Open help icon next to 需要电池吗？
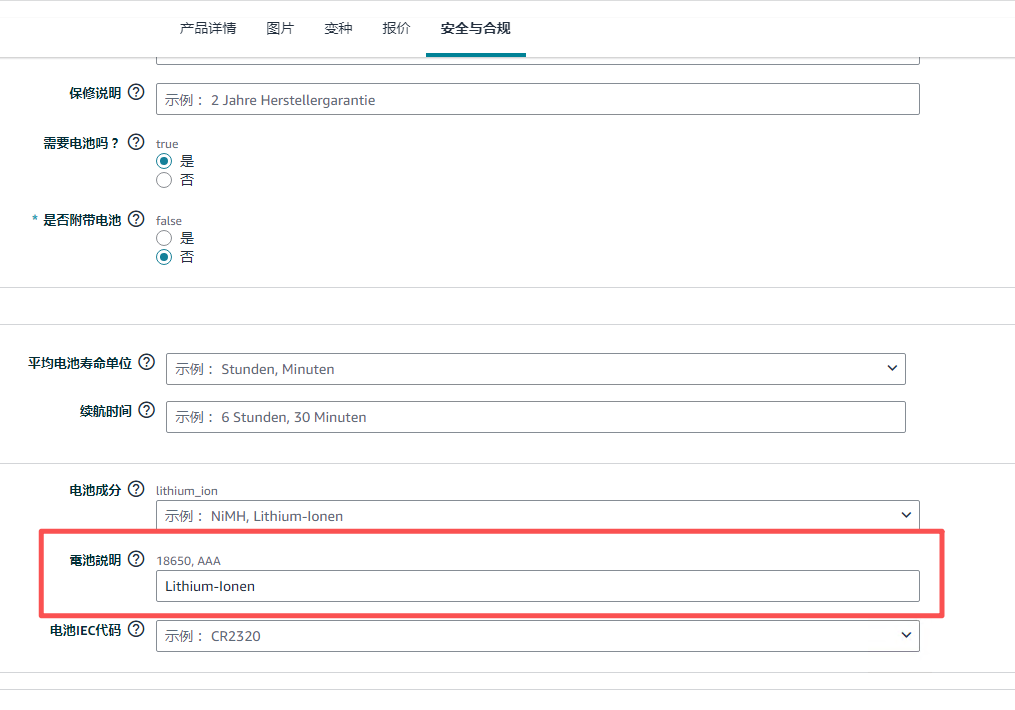Screen dimensions: 1015x710 pos(136,142)
